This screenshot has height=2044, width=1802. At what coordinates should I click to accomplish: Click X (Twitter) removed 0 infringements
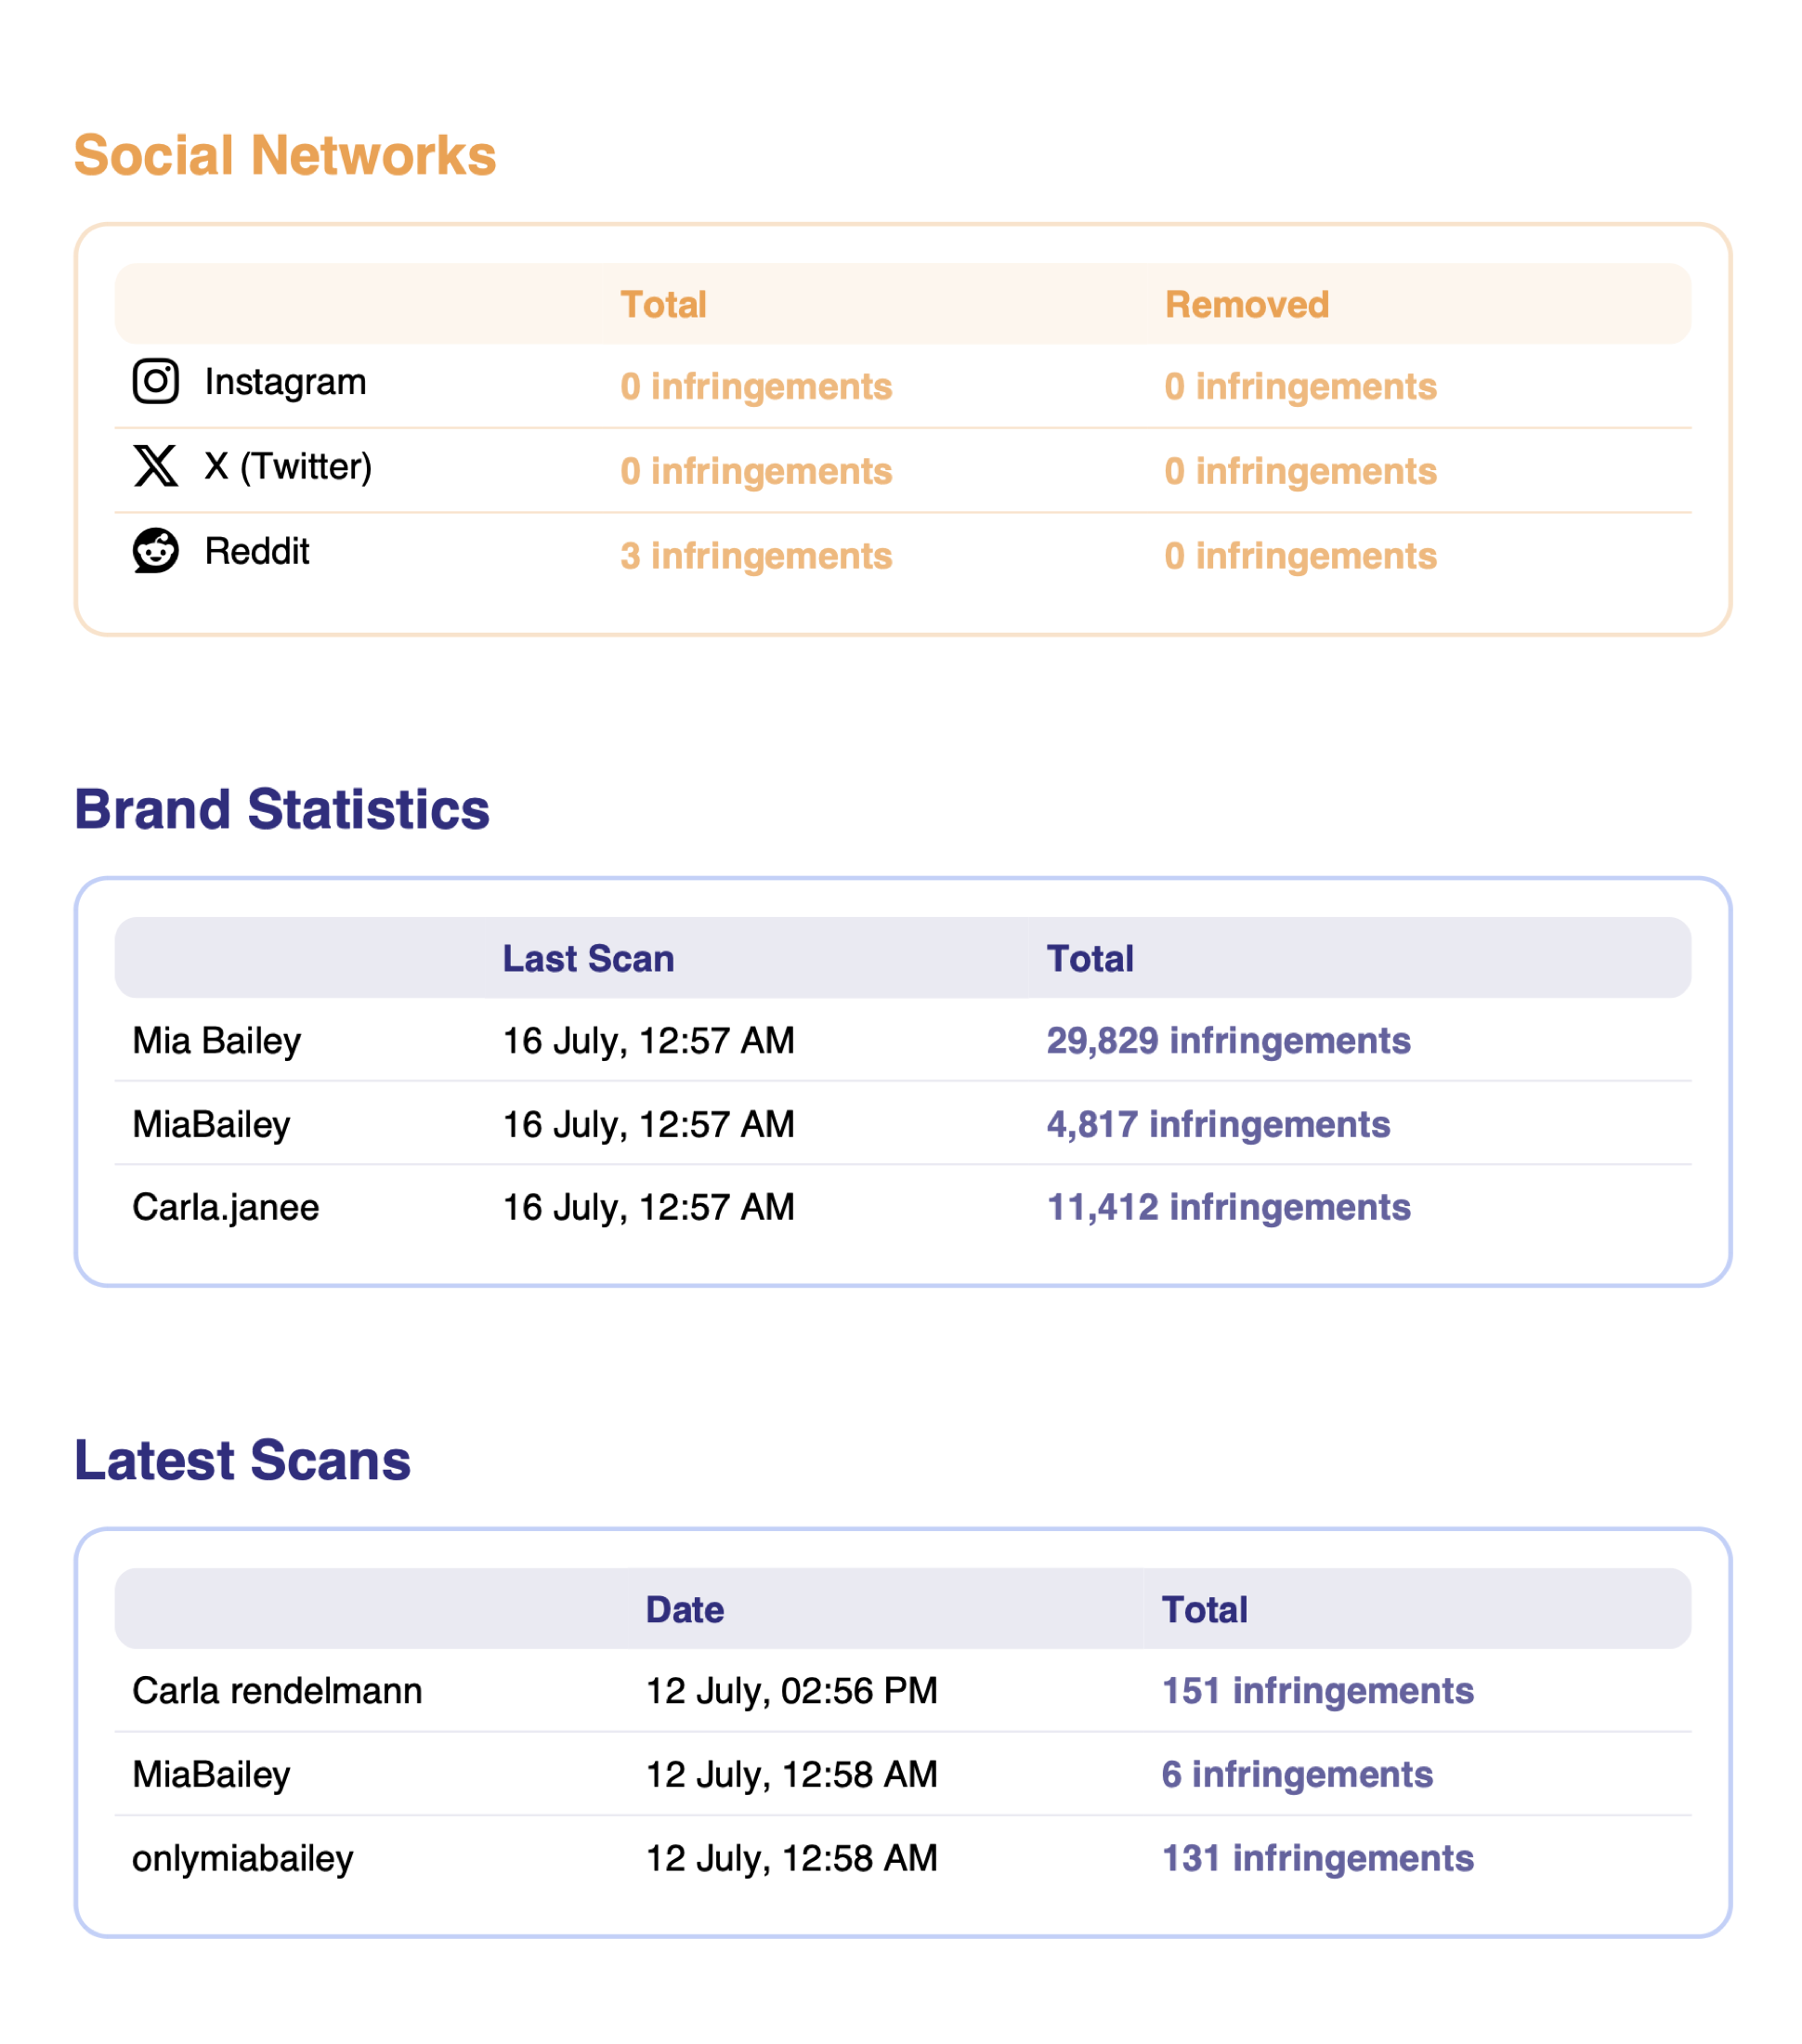[x=1300, y=471]
